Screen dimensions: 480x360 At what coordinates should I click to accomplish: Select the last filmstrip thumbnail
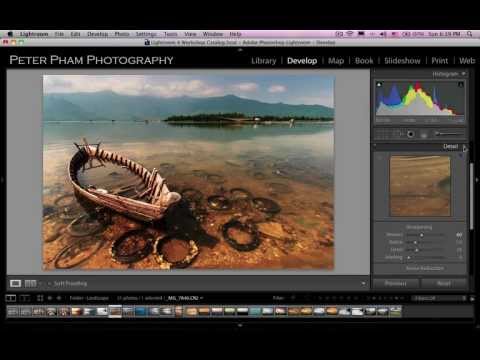pyautogui.click(x=395, y=311)
